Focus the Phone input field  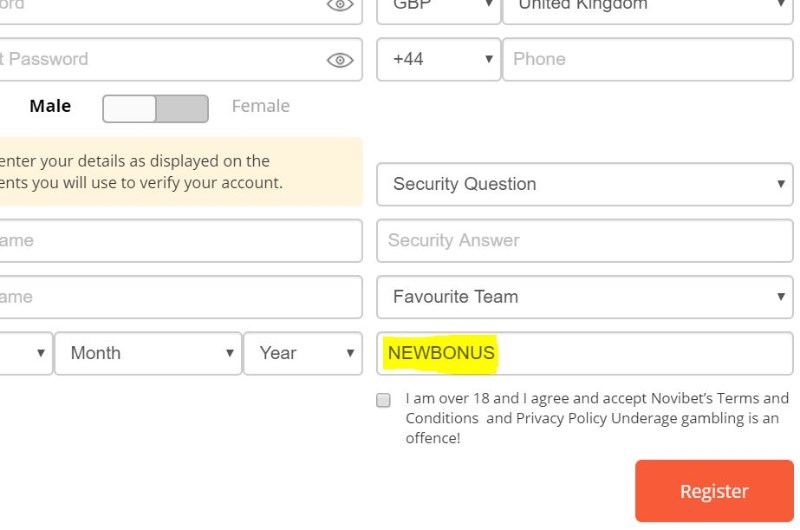click(648, 59)
